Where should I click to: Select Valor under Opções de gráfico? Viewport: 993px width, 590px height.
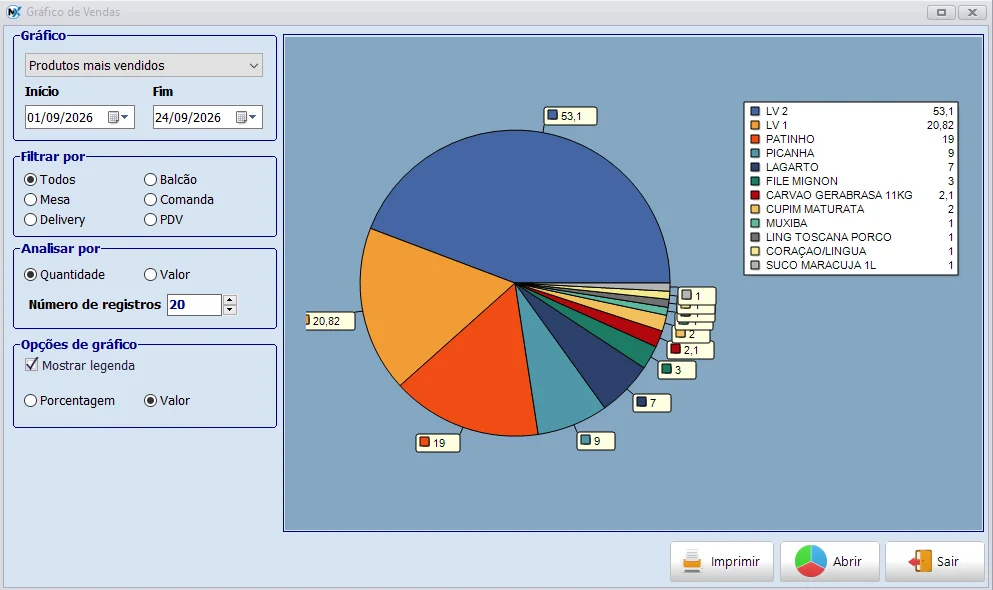click(x=150, y=401)
